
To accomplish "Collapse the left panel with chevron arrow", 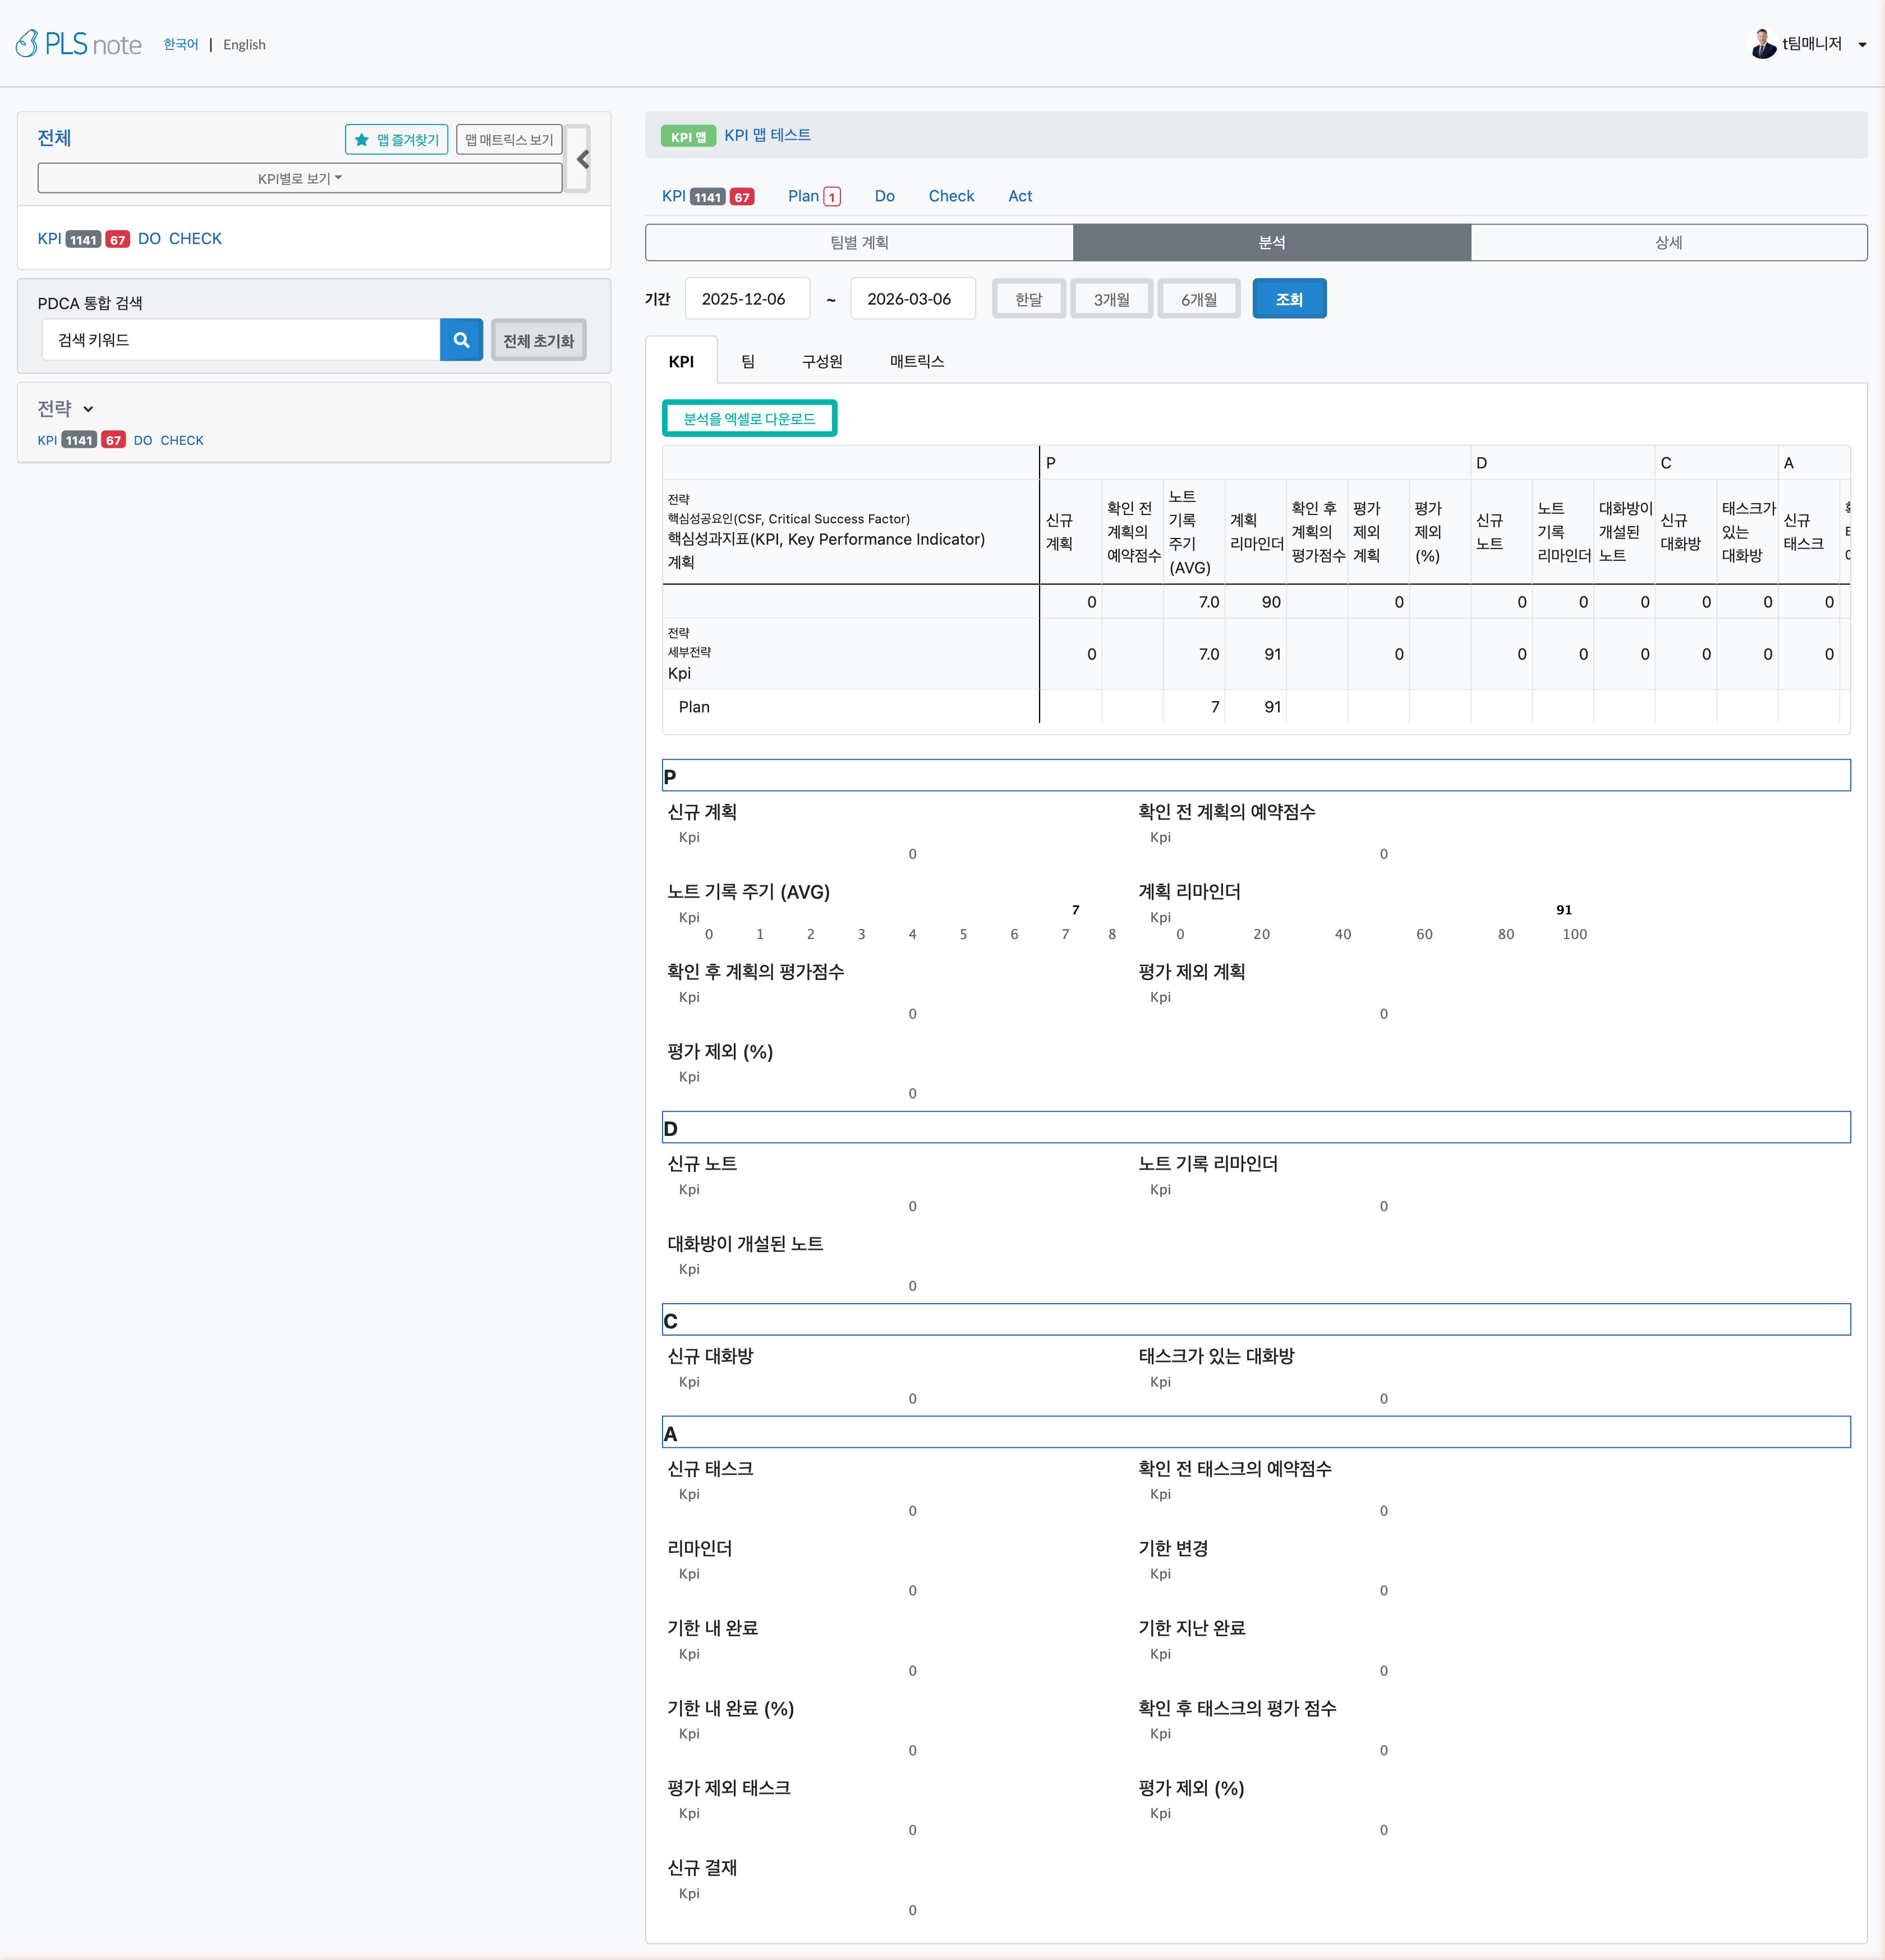I will click(582, 159).
